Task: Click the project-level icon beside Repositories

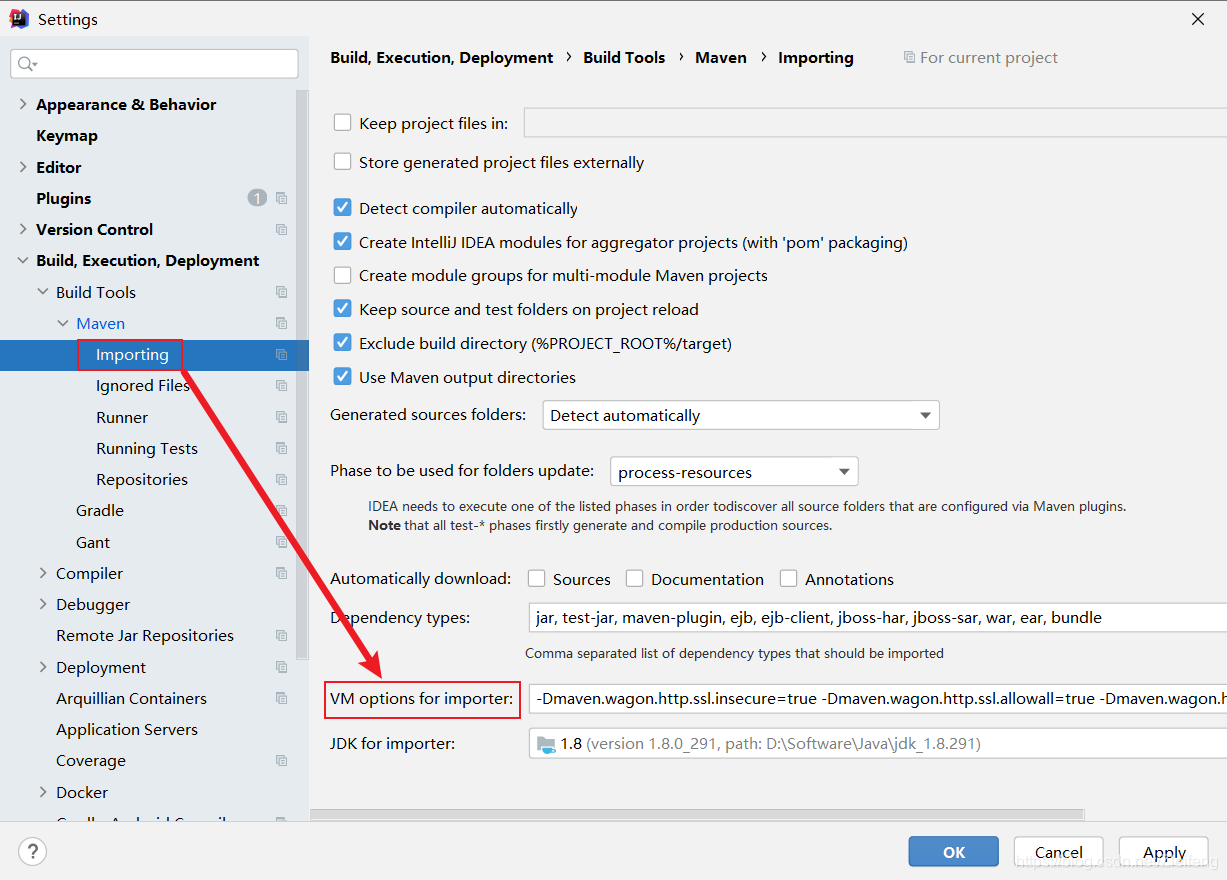Action: point(281,479)
